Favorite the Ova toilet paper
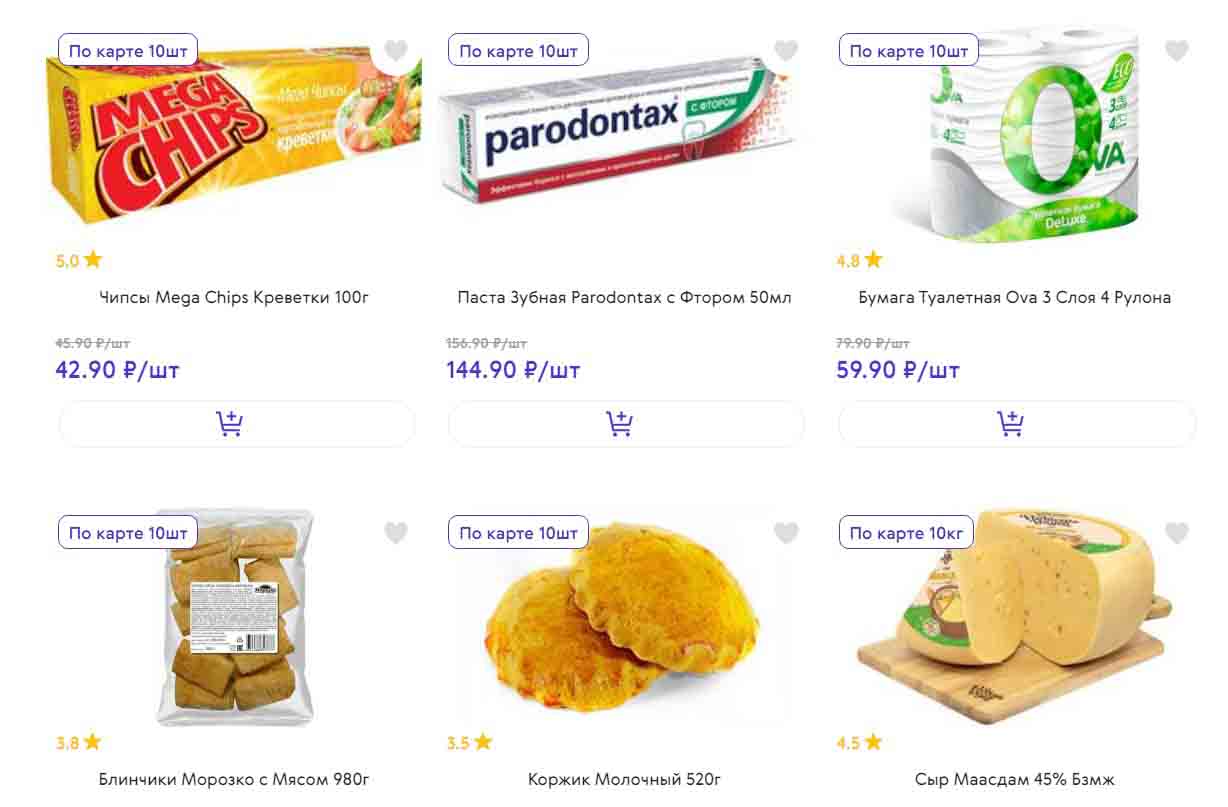Screen dimensions: 1228x807 pos(1177,50)
